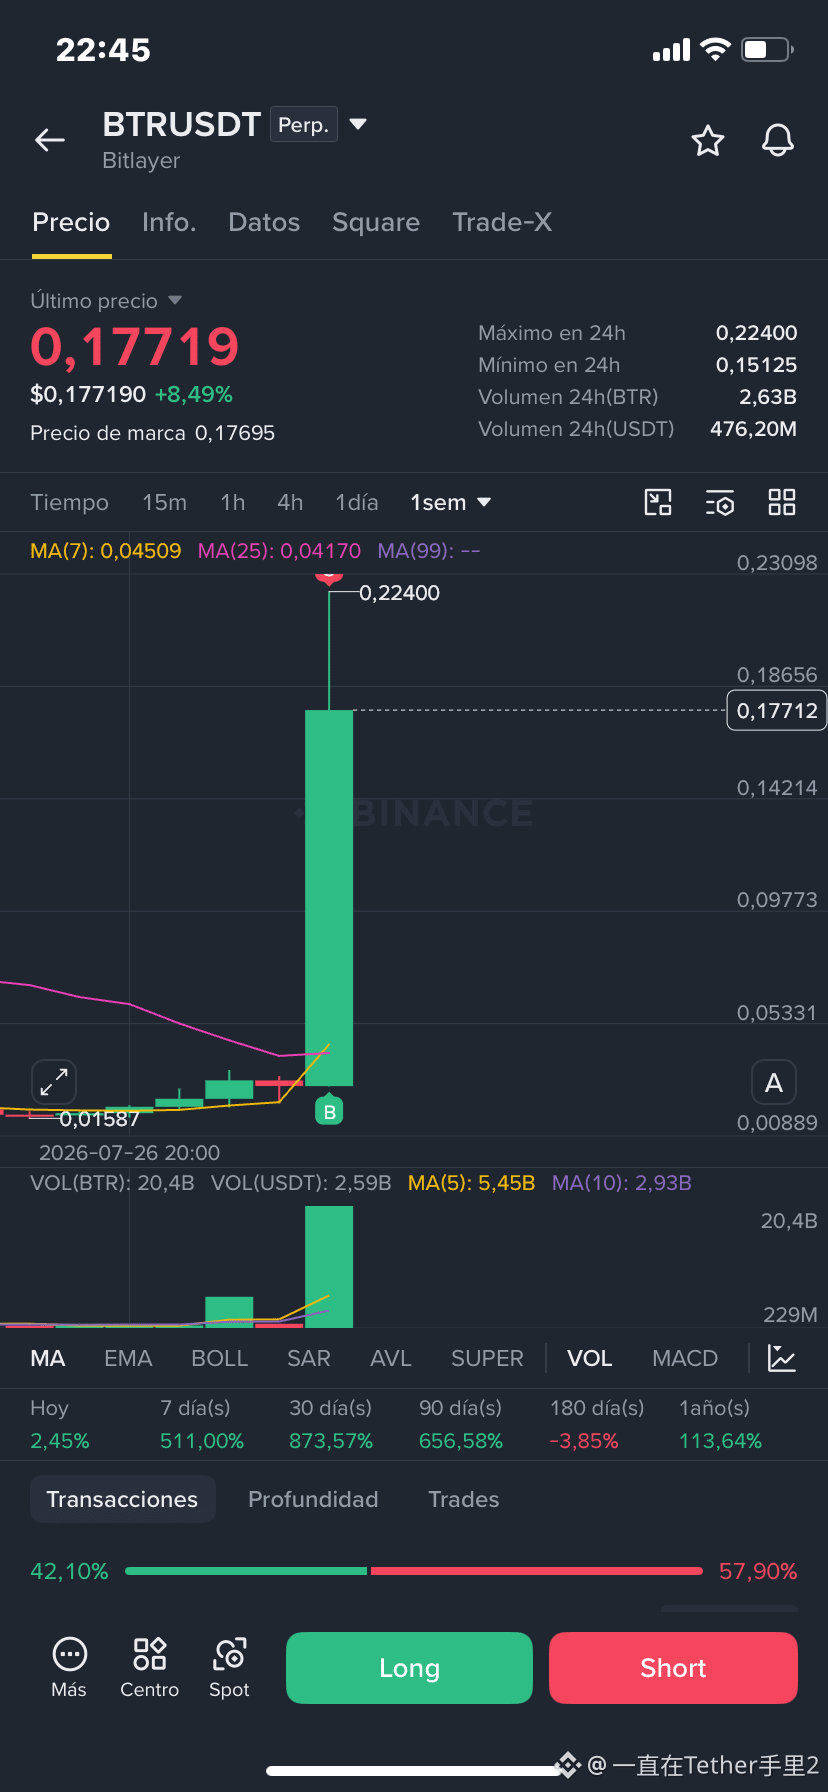Open the Trades tab

pyautogui.click(x=463, y=1499)
